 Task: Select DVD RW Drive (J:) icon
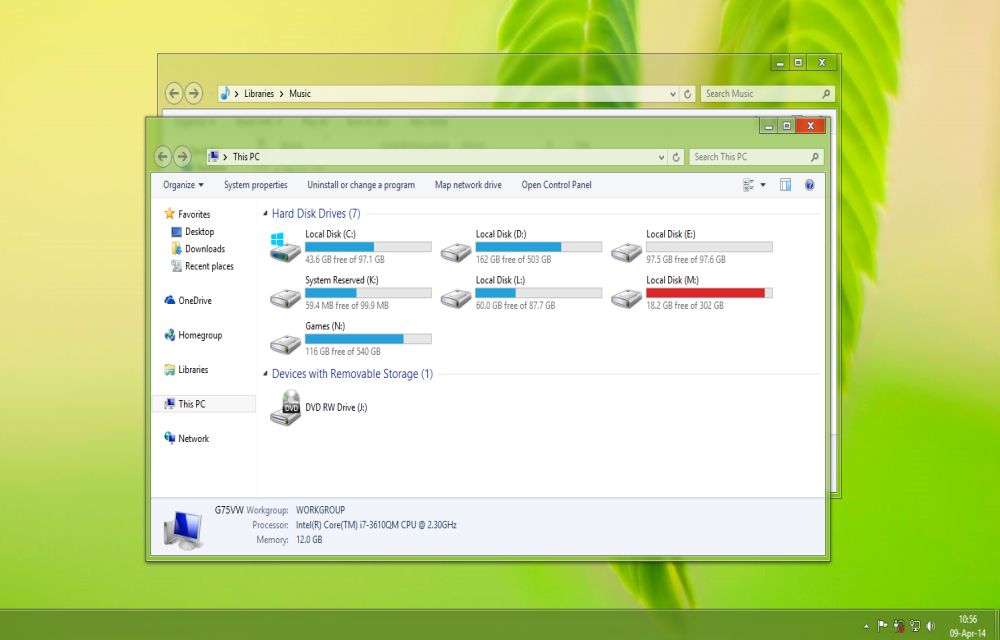tap(285, 408)
